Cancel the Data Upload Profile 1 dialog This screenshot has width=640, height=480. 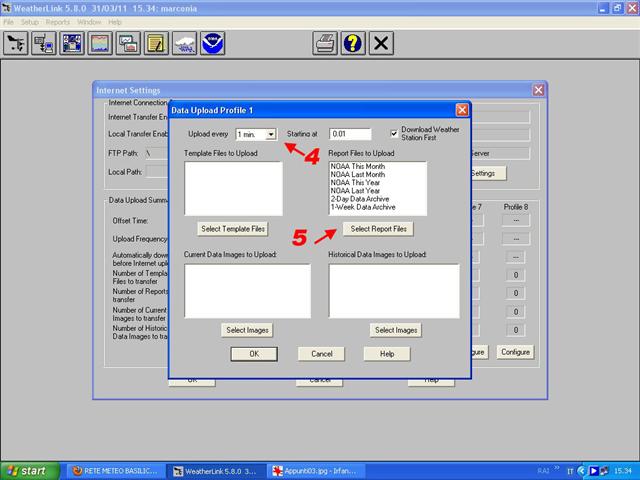(x=322, y=354)
